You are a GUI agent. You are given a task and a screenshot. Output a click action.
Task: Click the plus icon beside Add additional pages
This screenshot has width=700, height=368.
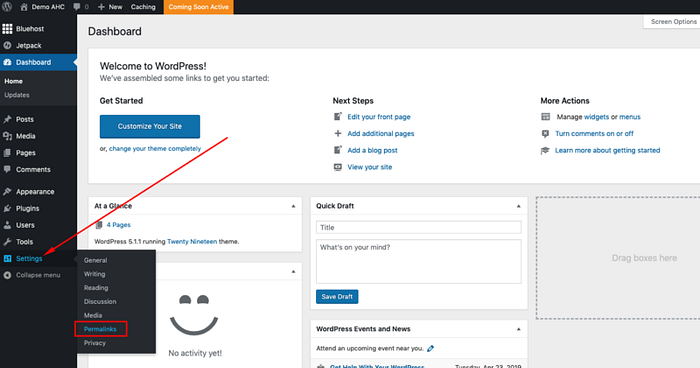tap(338, 133)
